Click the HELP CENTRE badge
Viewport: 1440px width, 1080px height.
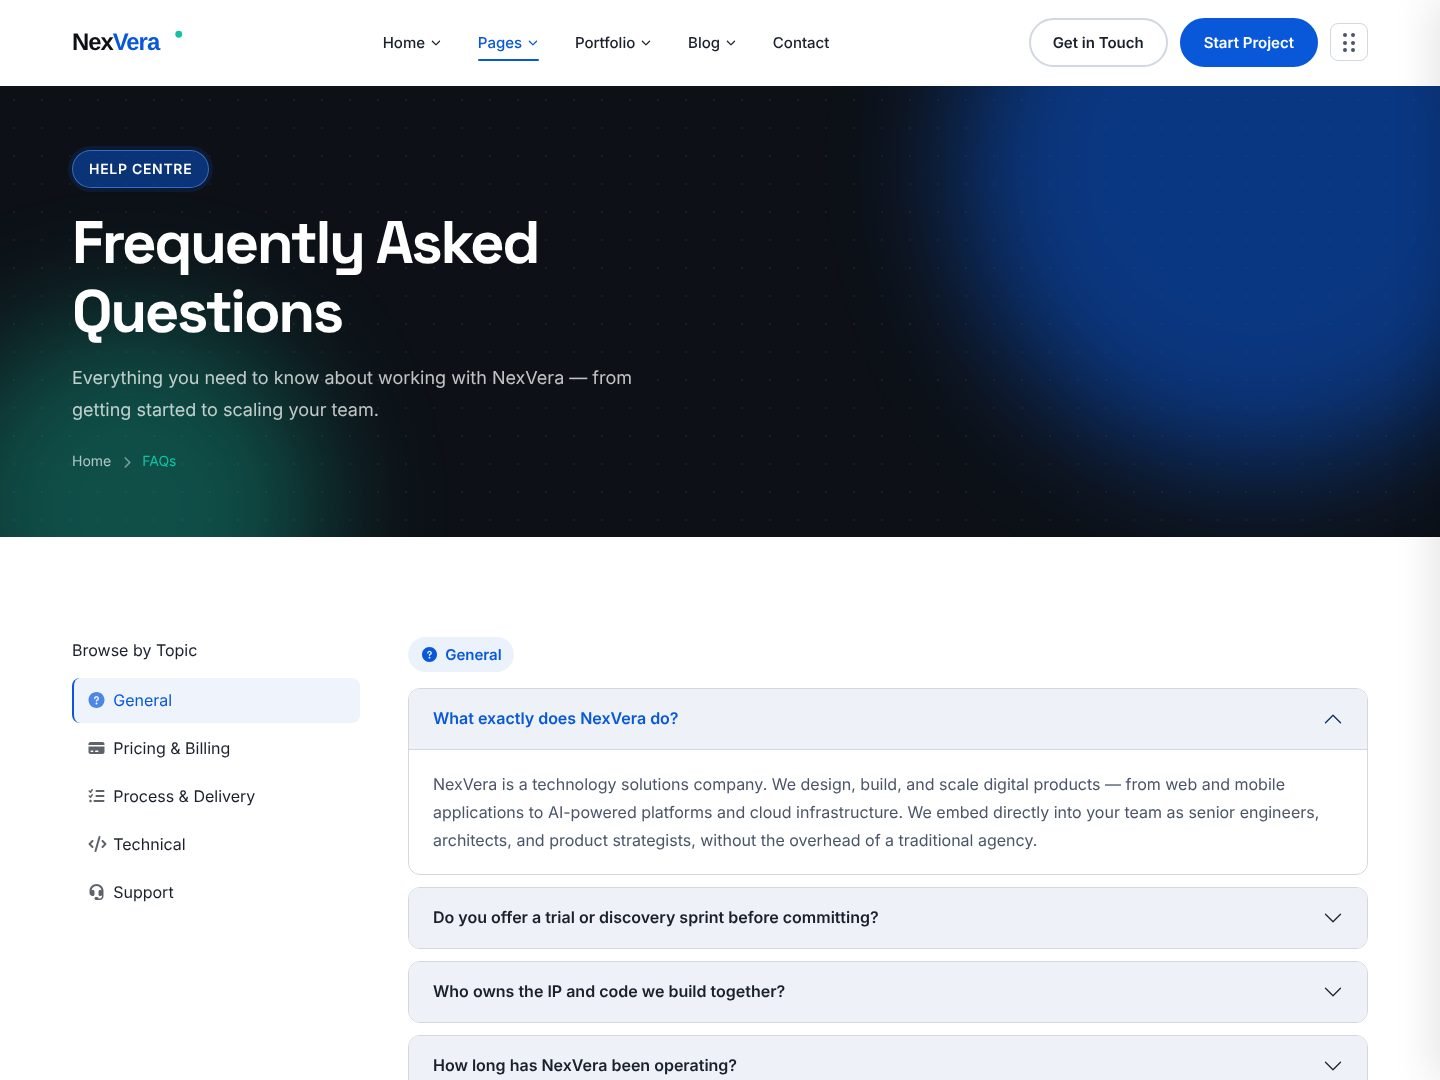click(140, 169)
